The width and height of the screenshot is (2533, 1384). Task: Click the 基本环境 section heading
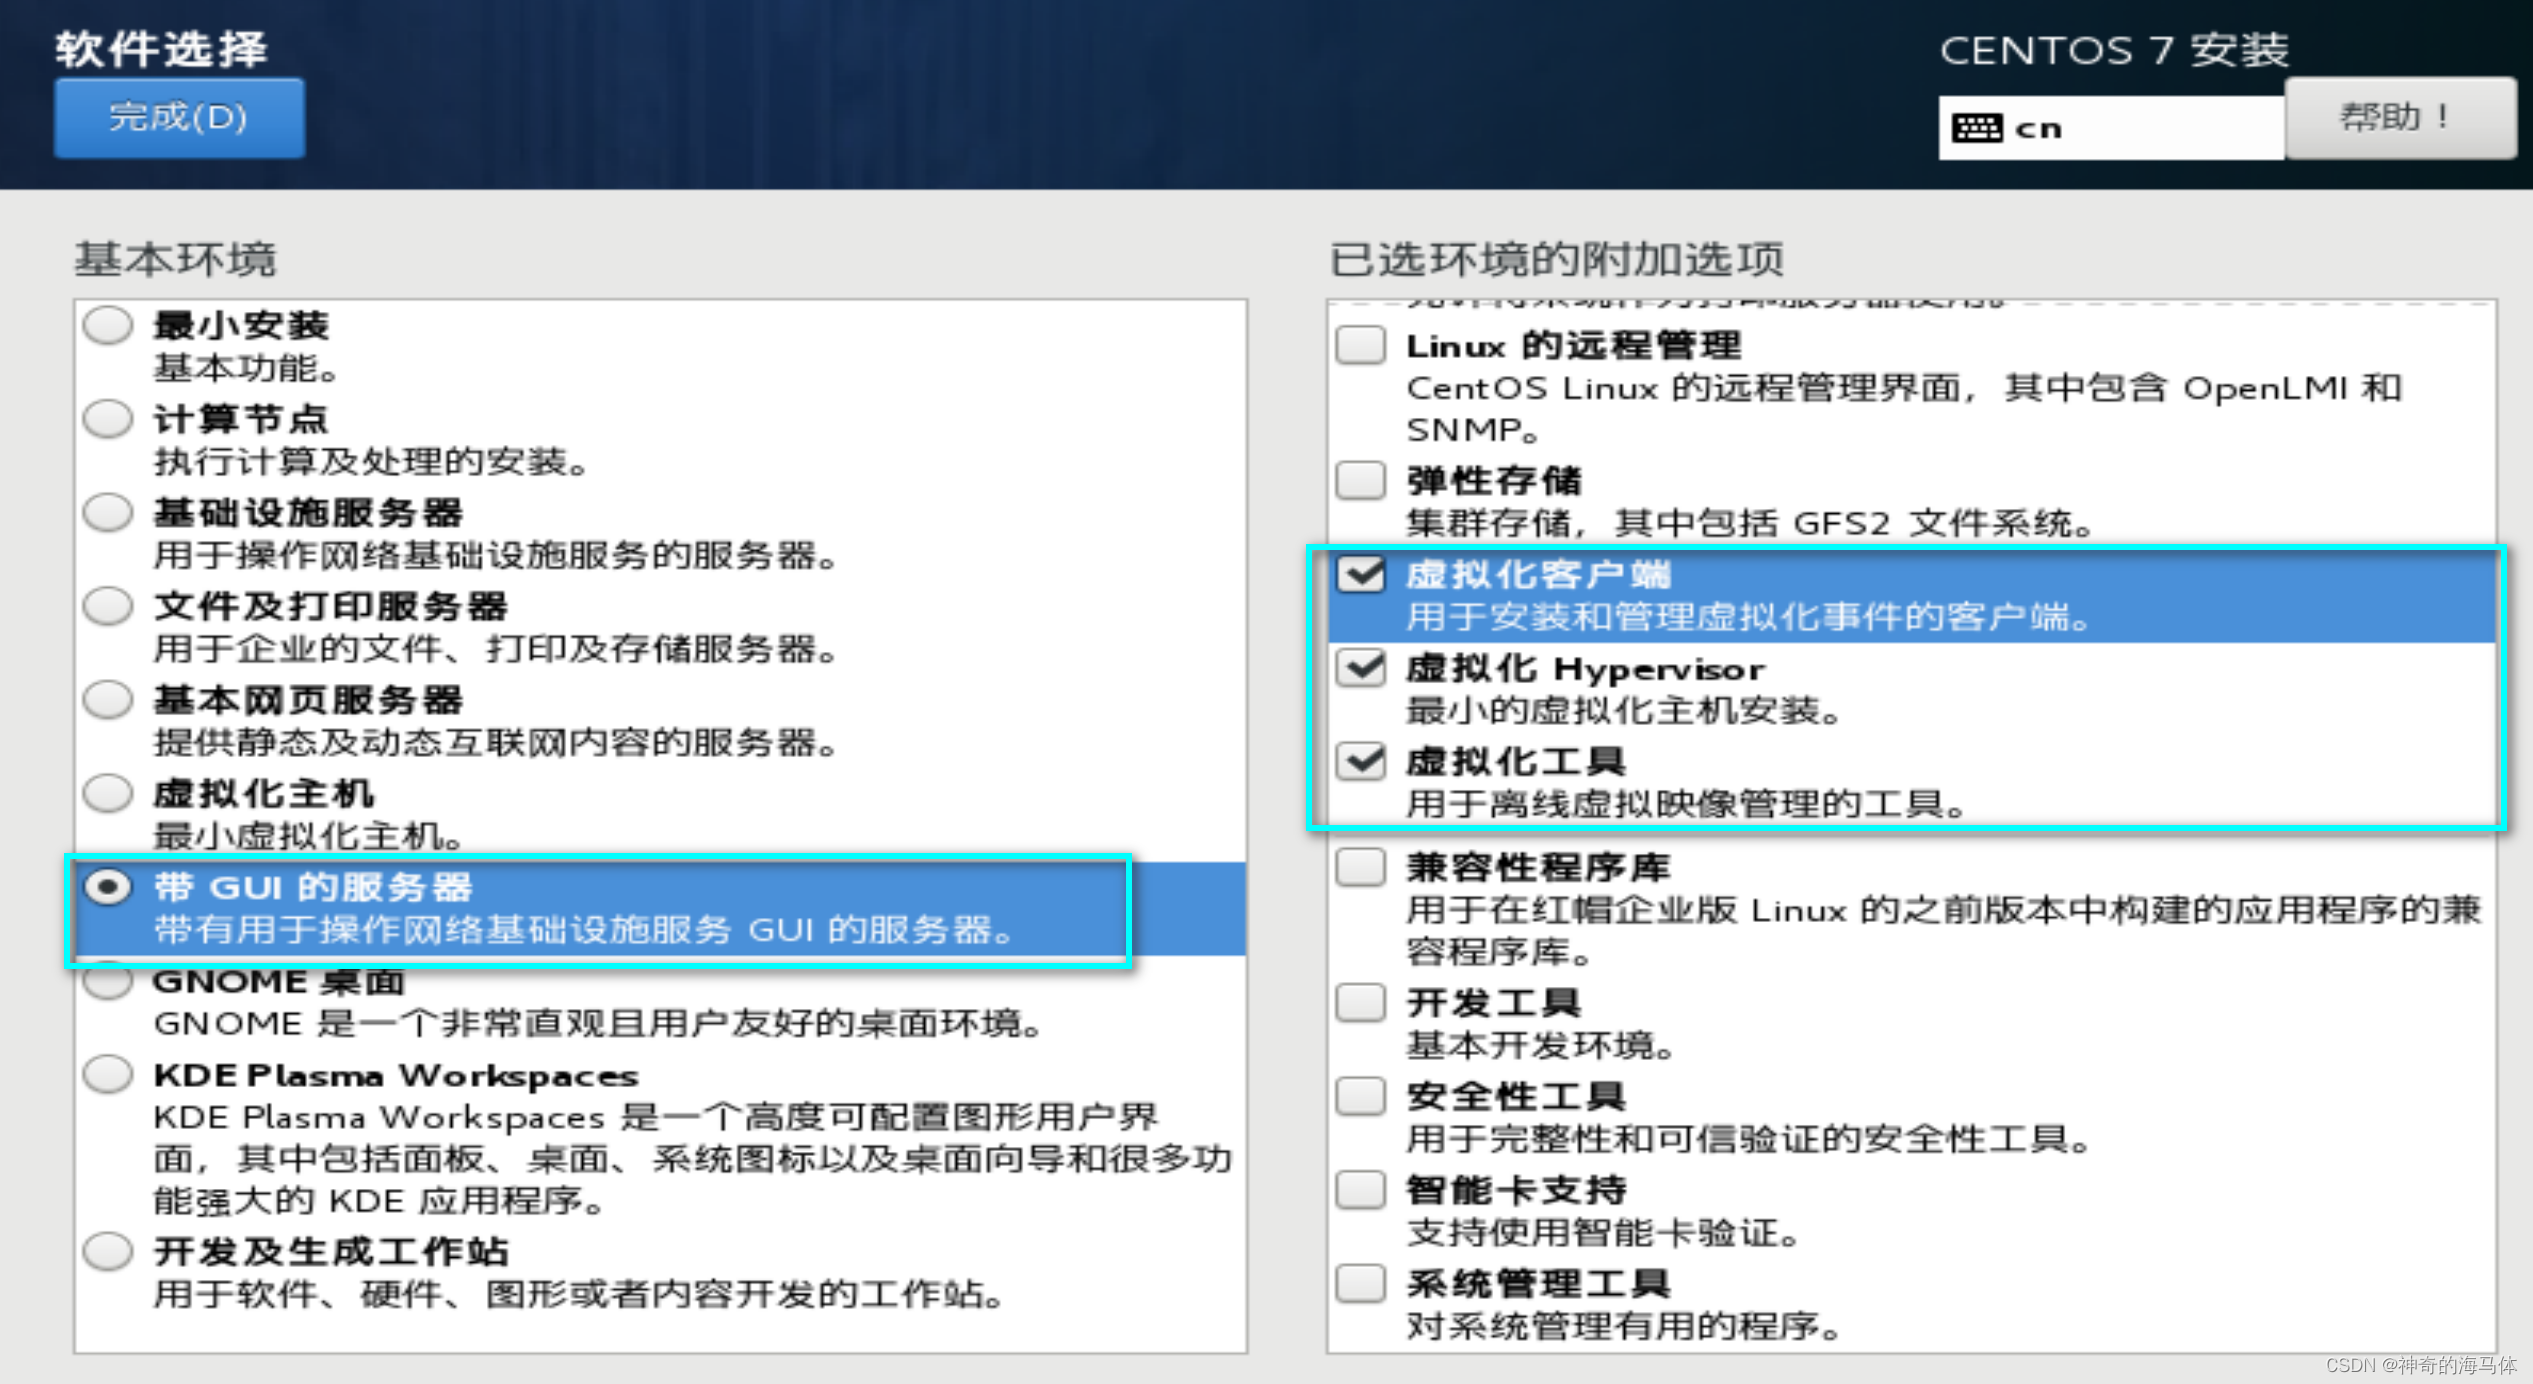click(175, 259)
